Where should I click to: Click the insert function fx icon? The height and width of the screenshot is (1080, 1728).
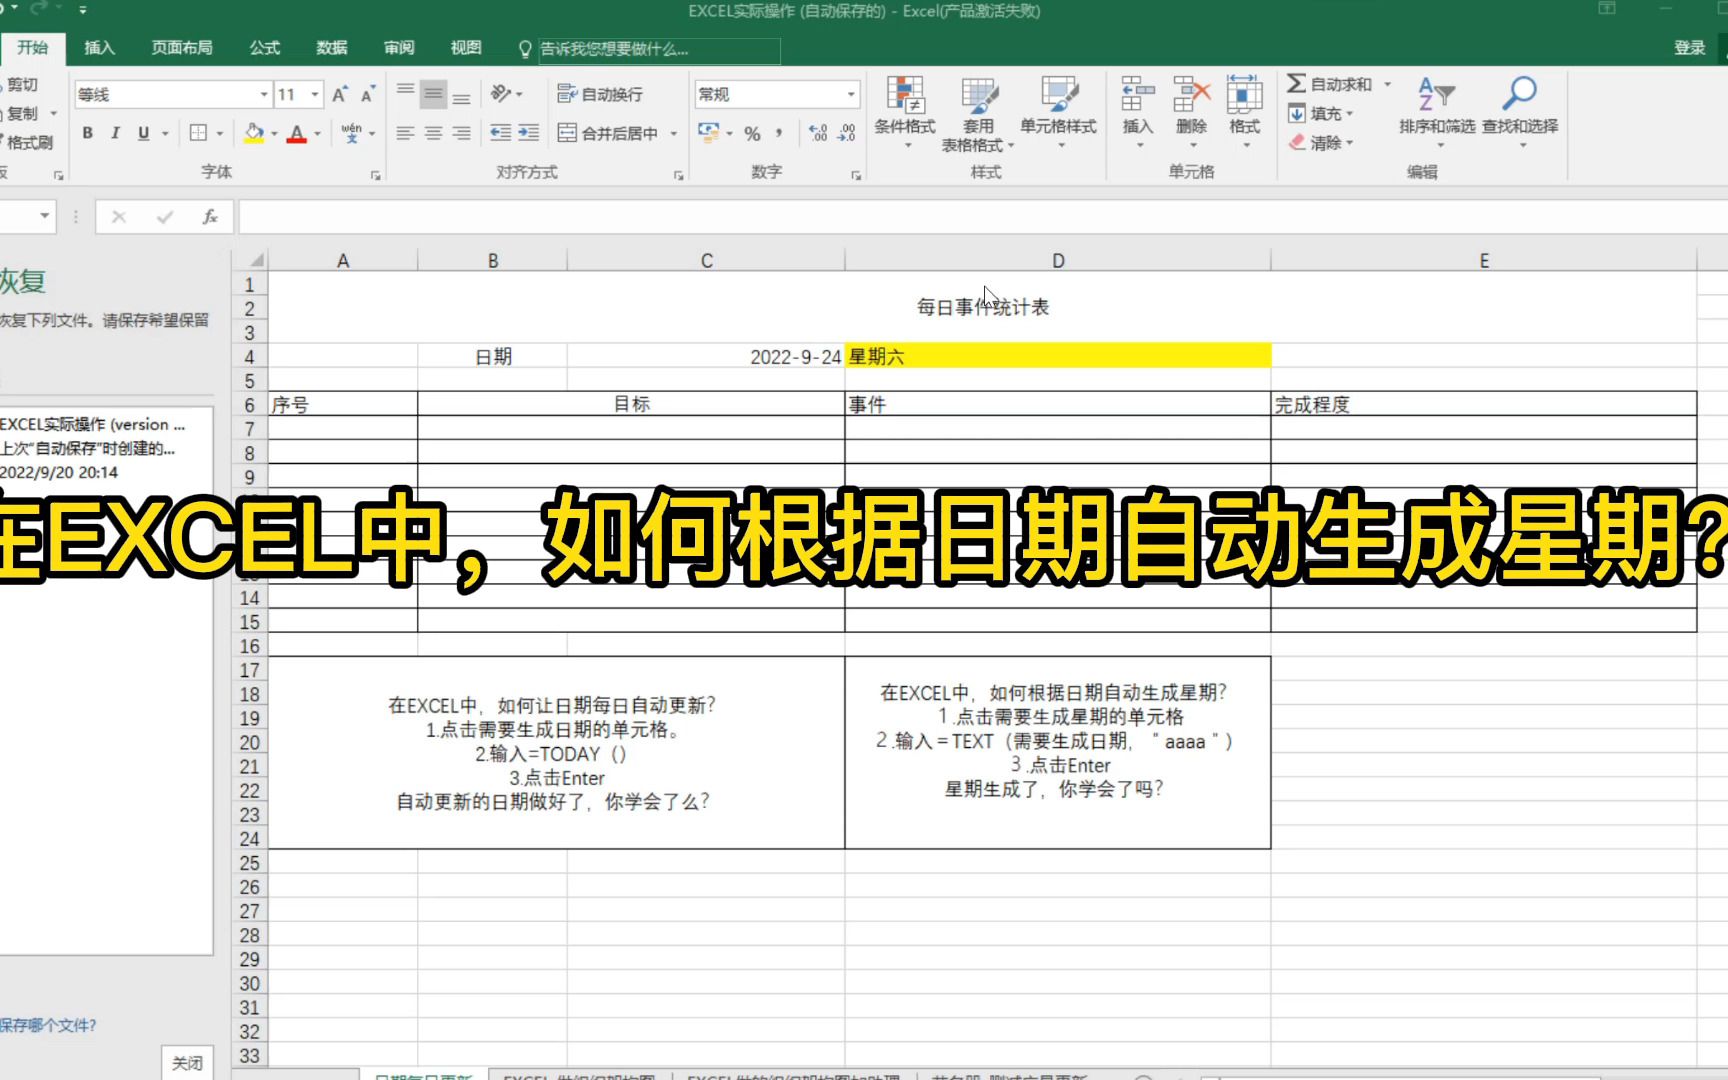pos(210,216)
